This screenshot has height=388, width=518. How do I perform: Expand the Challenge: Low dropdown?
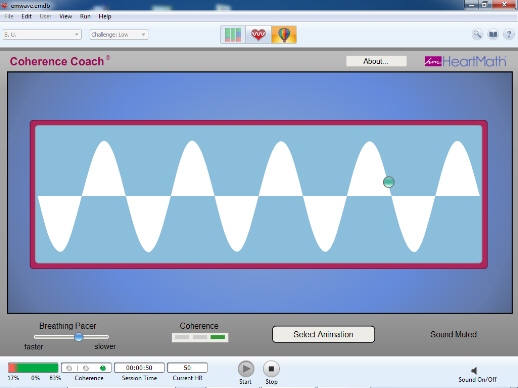point(119,34)
